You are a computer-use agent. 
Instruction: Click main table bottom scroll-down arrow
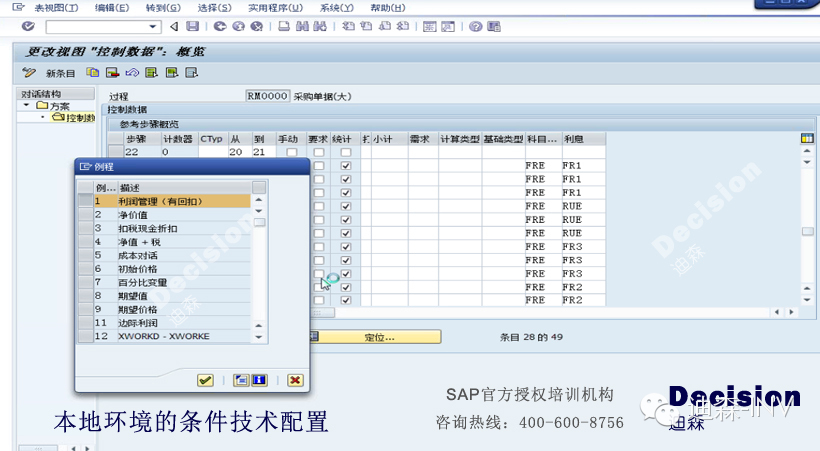point(807,300)
